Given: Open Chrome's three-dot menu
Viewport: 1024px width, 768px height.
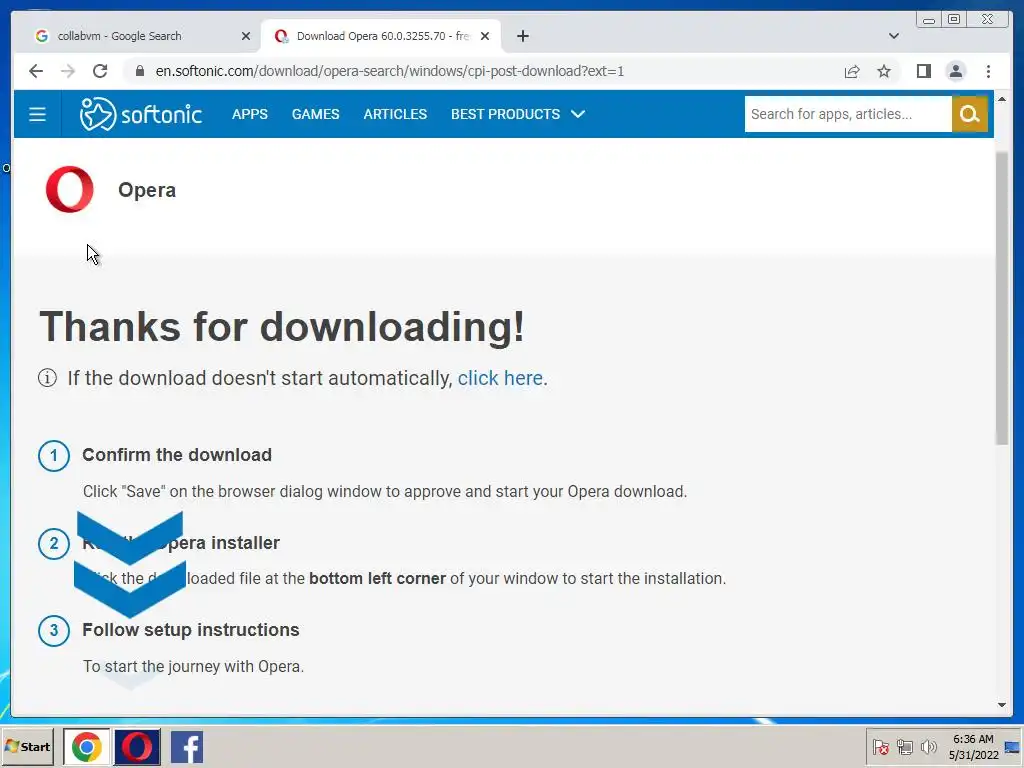Looking at the screenshot, I should [x=988, y=71].
